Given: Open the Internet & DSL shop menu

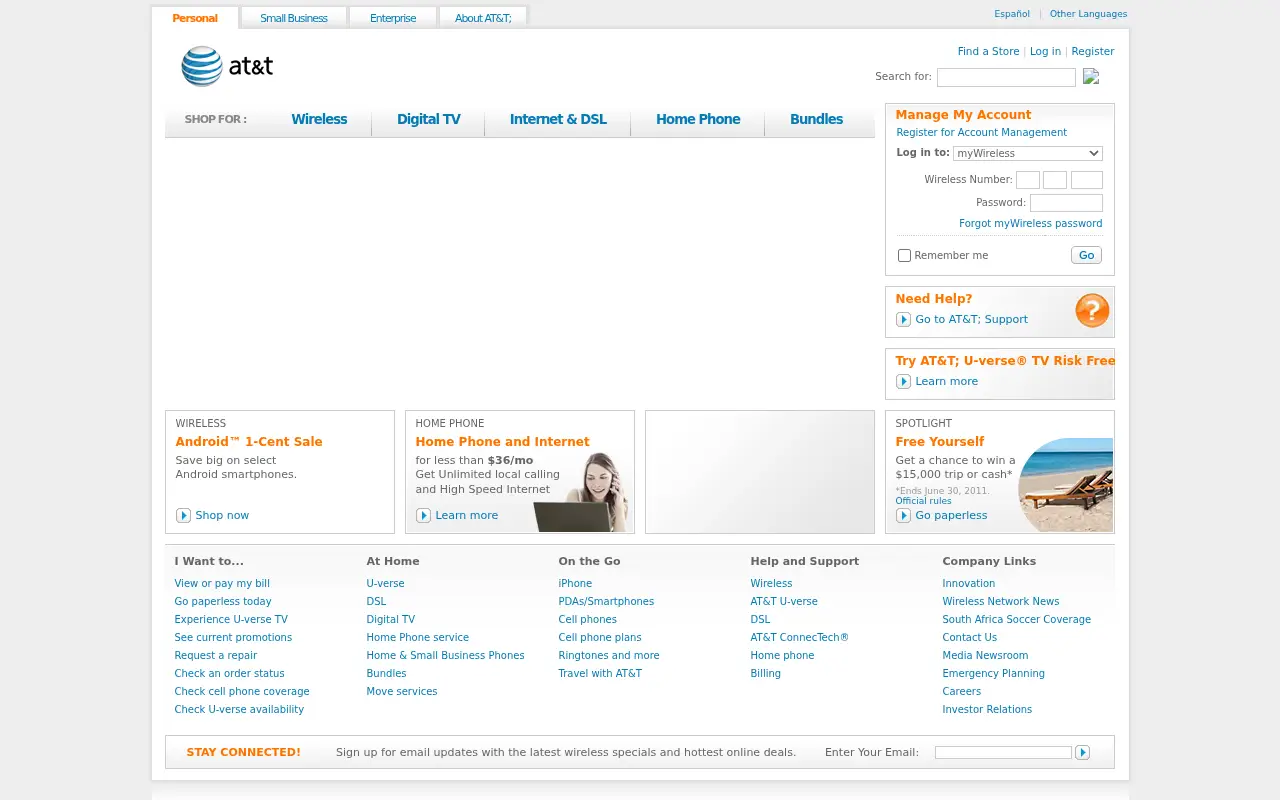Looking at the screenshot, I should [x=558, y=119].
